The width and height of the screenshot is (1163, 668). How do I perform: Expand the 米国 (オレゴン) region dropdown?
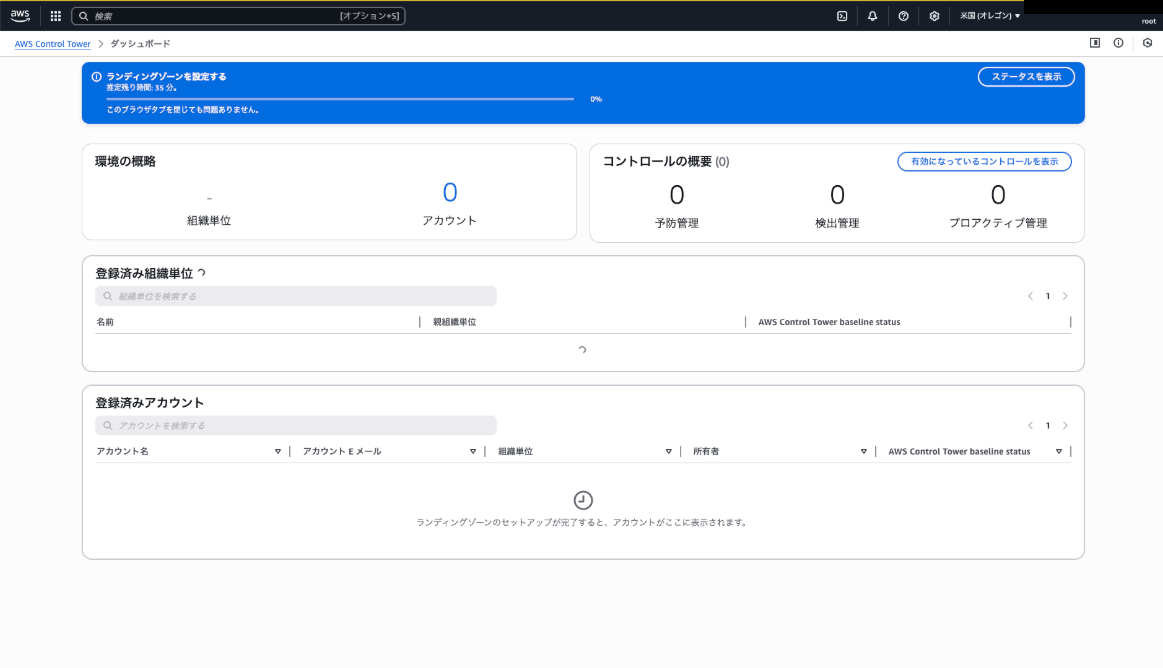(989, 16)
